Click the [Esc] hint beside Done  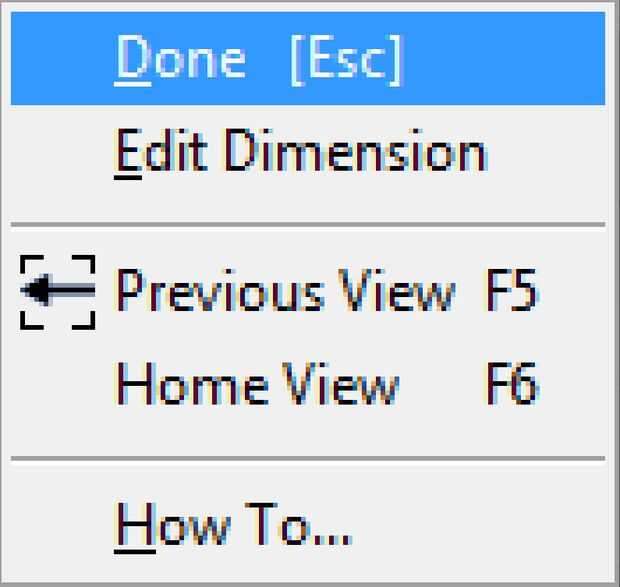[x=345, y=59]
